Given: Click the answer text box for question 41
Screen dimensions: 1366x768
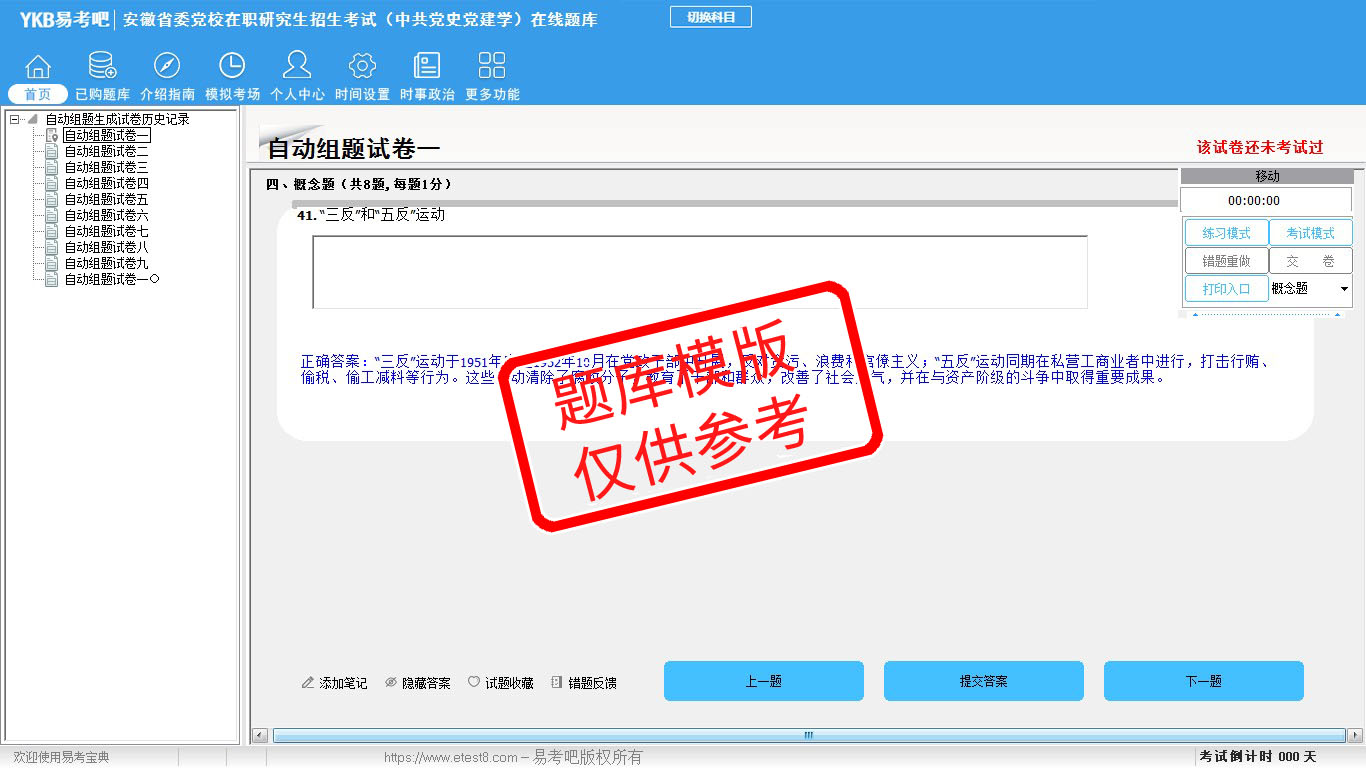Looking at the screenshot, I should pyautogui.click(x=699, y=272).
